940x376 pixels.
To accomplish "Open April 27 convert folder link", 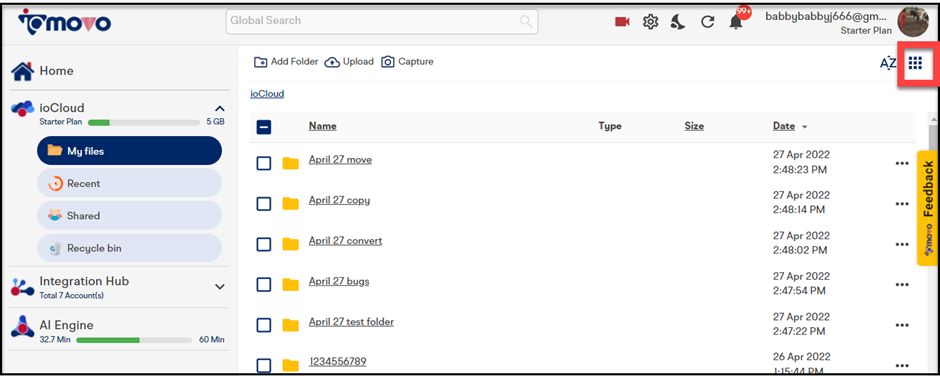I will (345, 240).
